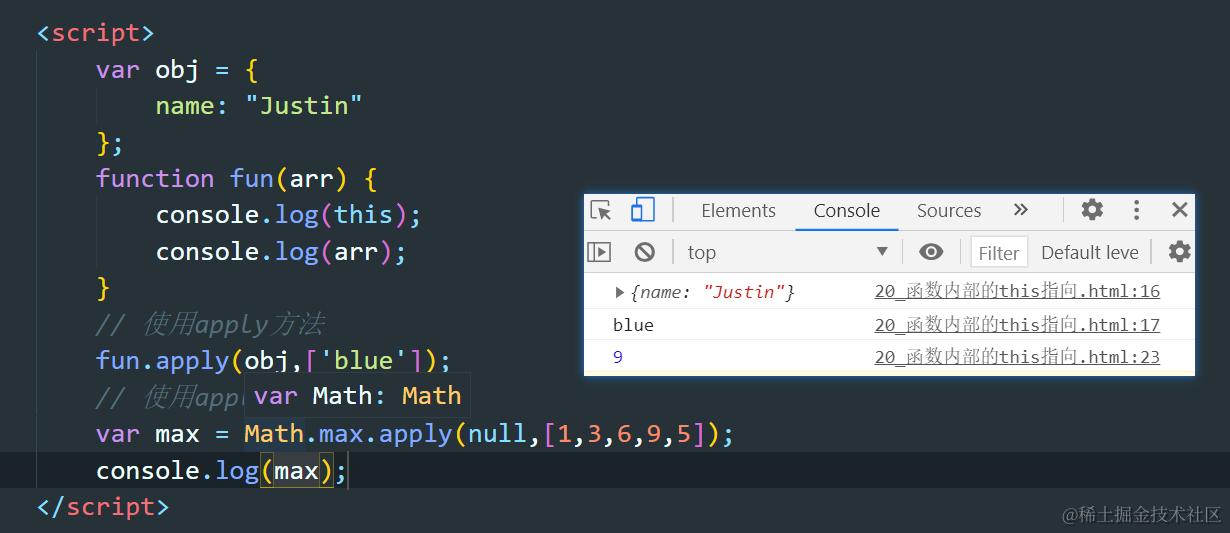Image resolution: width=1230 pixels, height=533 pixels.
Task: Click the console.log(this) line
Action: [x=289, y=215]
